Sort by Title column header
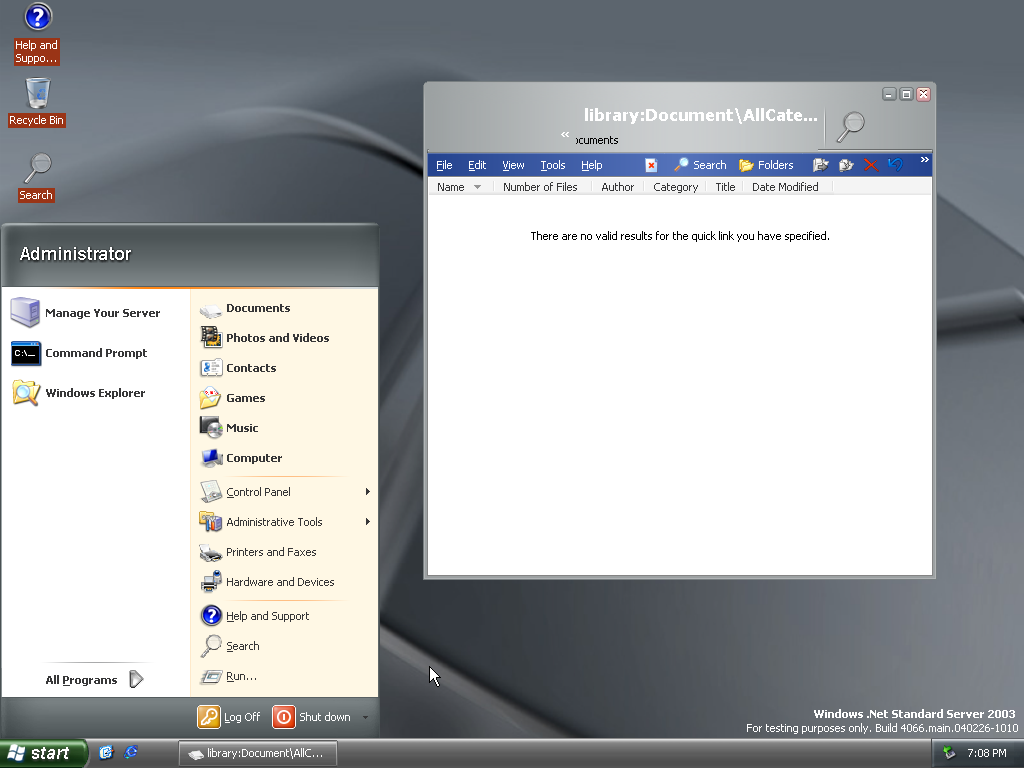Screen dimensions: 1024x768 click(725, 187)
